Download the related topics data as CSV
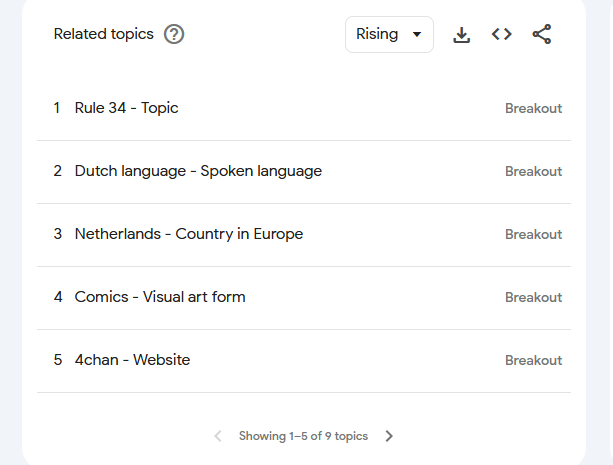 (x=461, y=34)
